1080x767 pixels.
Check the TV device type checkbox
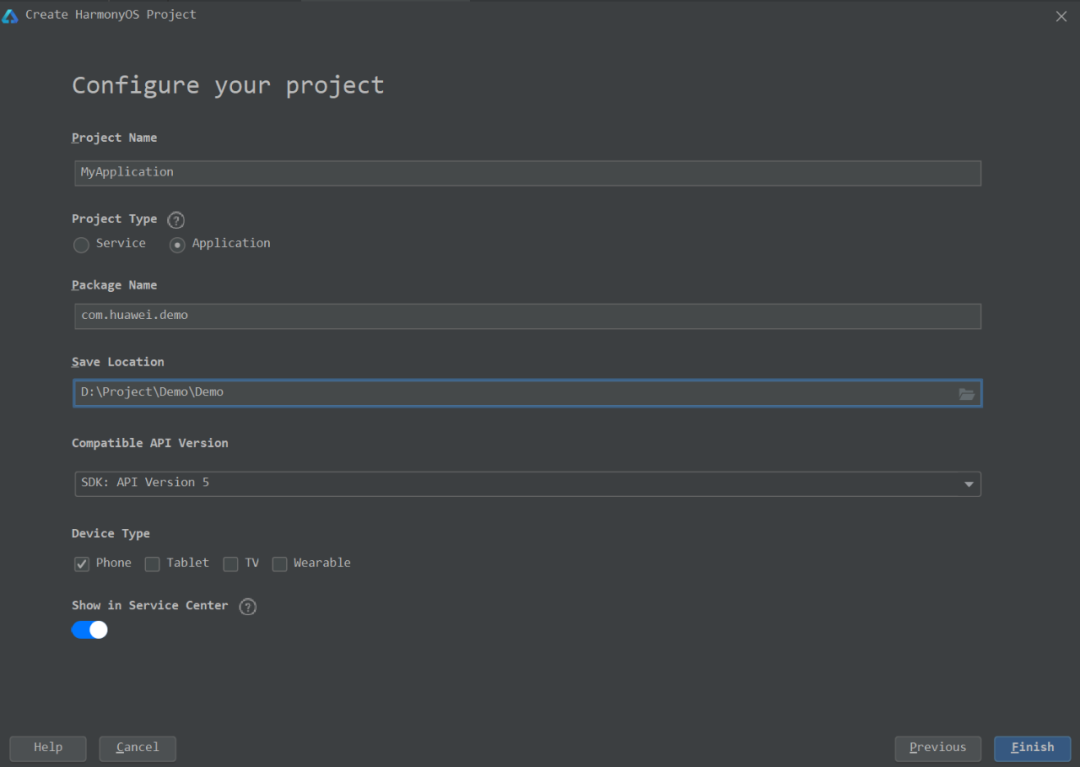(230, 564)
